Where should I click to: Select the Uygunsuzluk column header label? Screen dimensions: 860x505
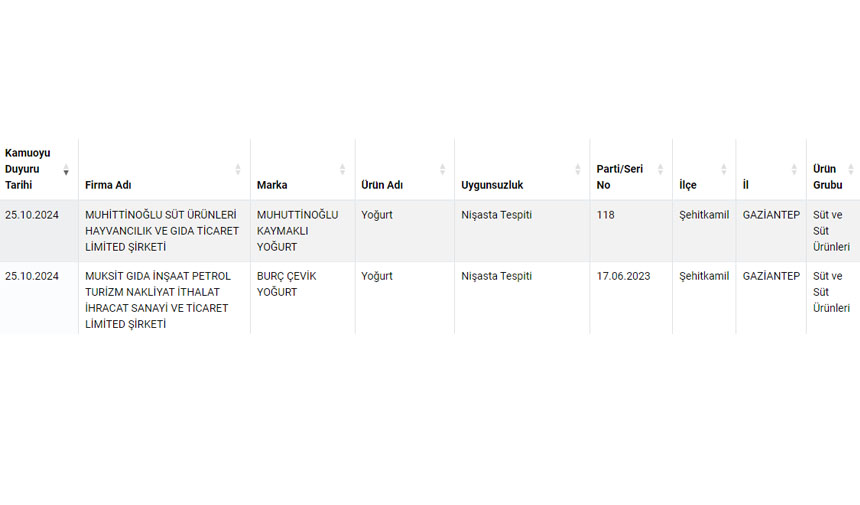coord(492,185)
